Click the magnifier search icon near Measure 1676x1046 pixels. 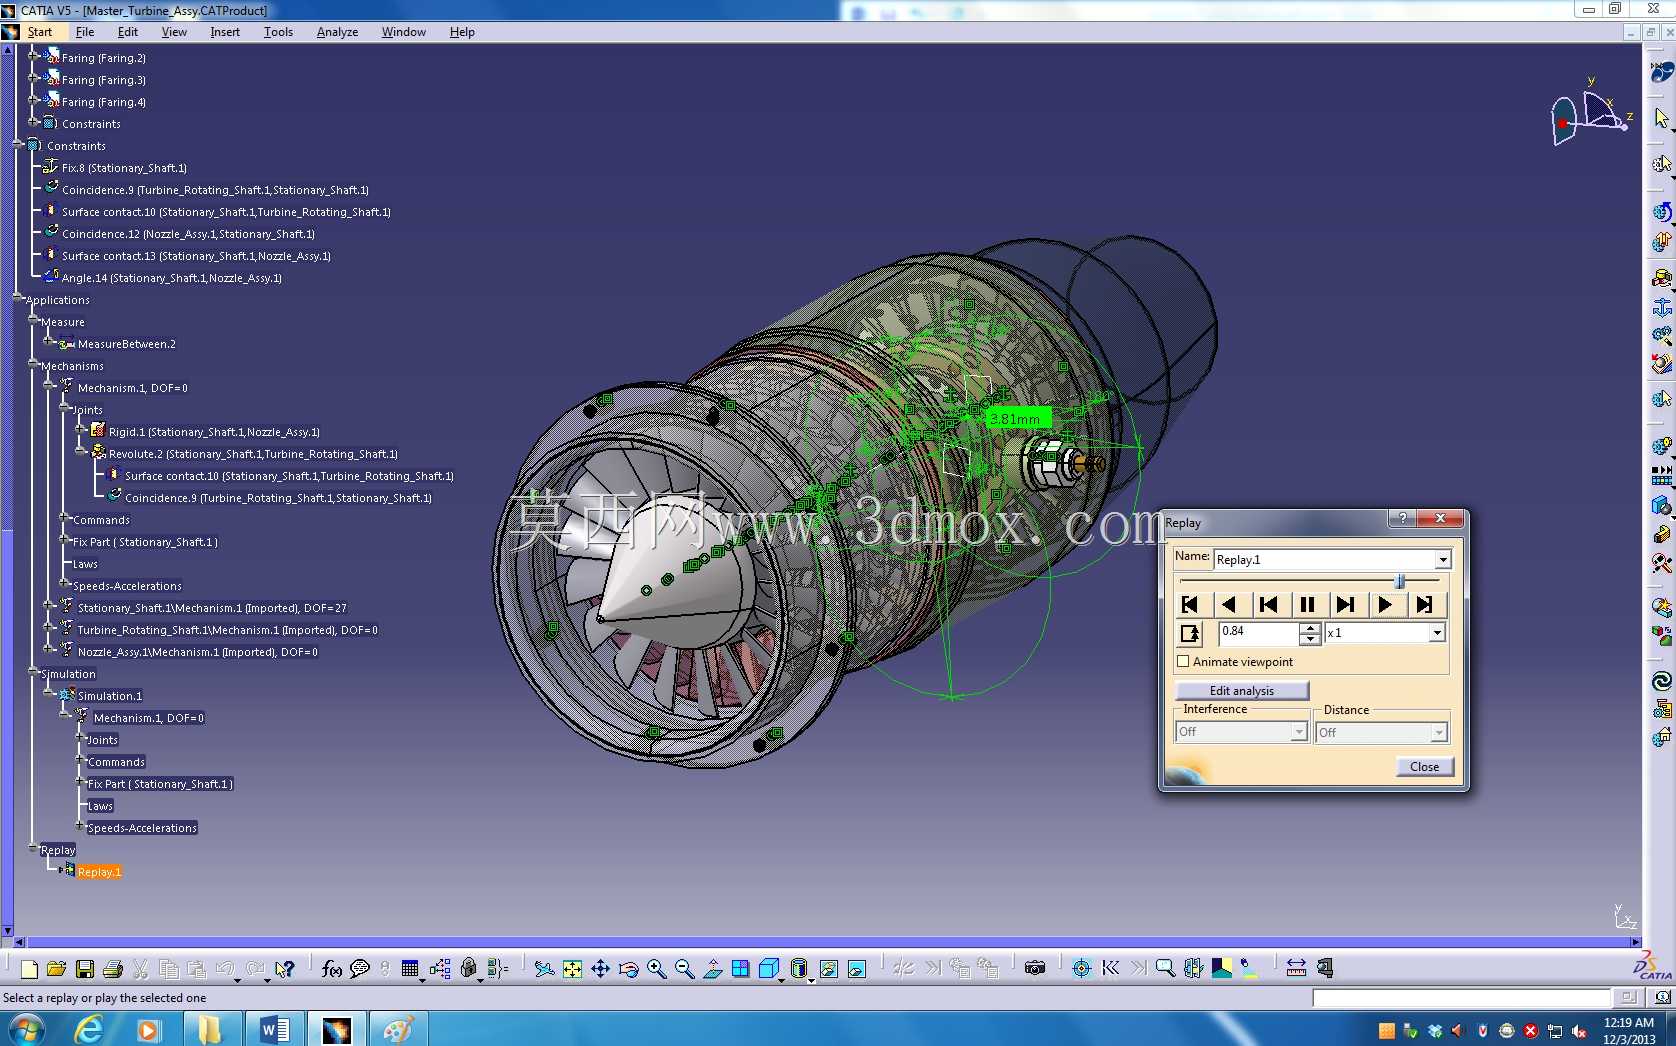[x=1165, y=968]
